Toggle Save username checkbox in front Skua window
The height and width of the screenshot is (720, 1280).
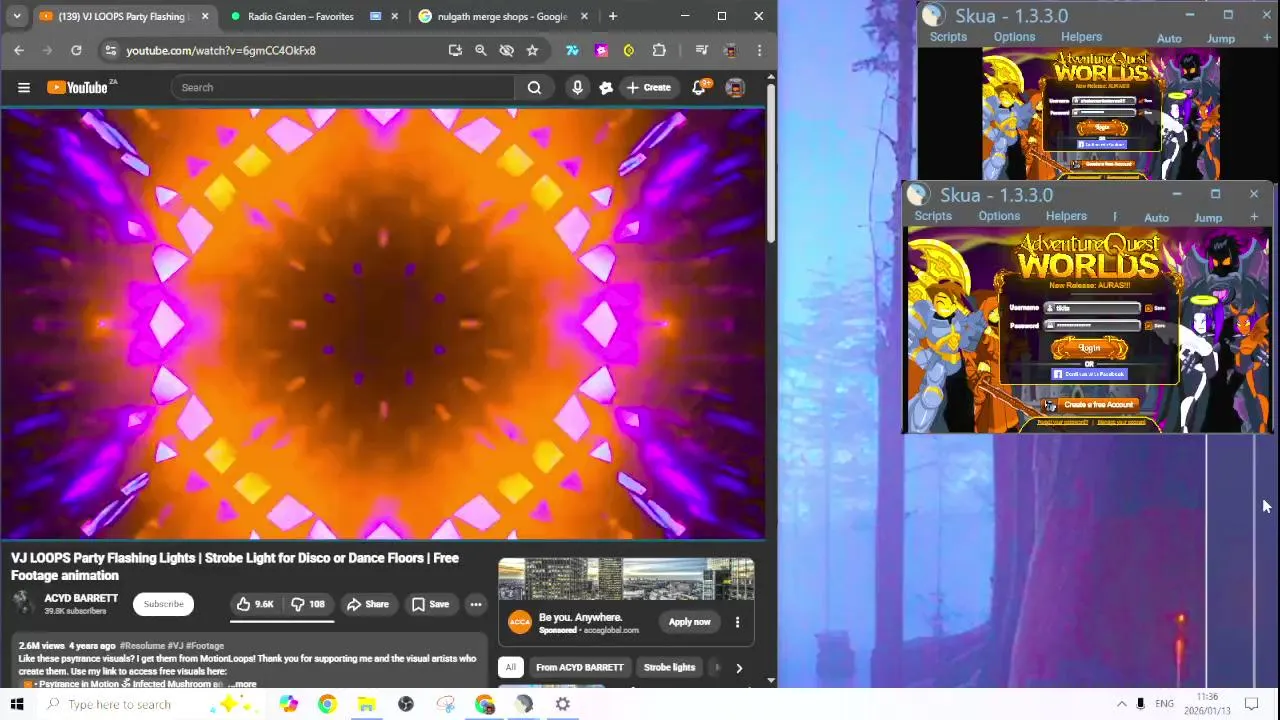(1148, 308)
